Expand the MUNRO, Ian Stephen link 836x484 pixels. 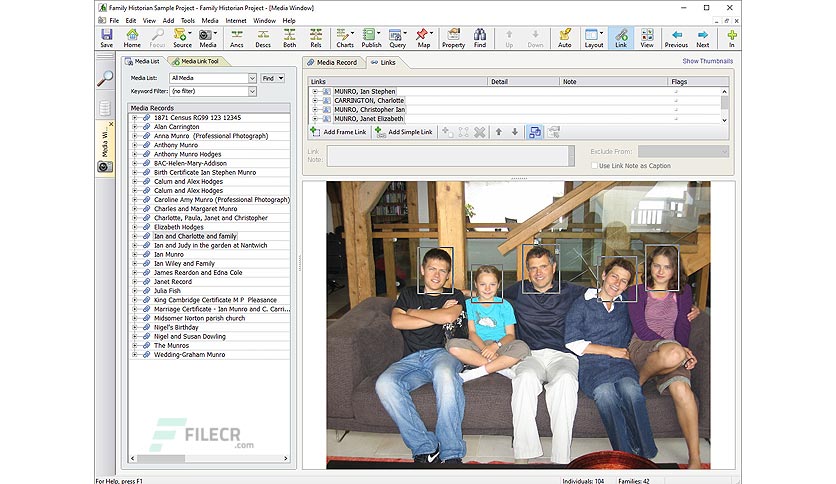pyautogui.click(x=315, y=92)
